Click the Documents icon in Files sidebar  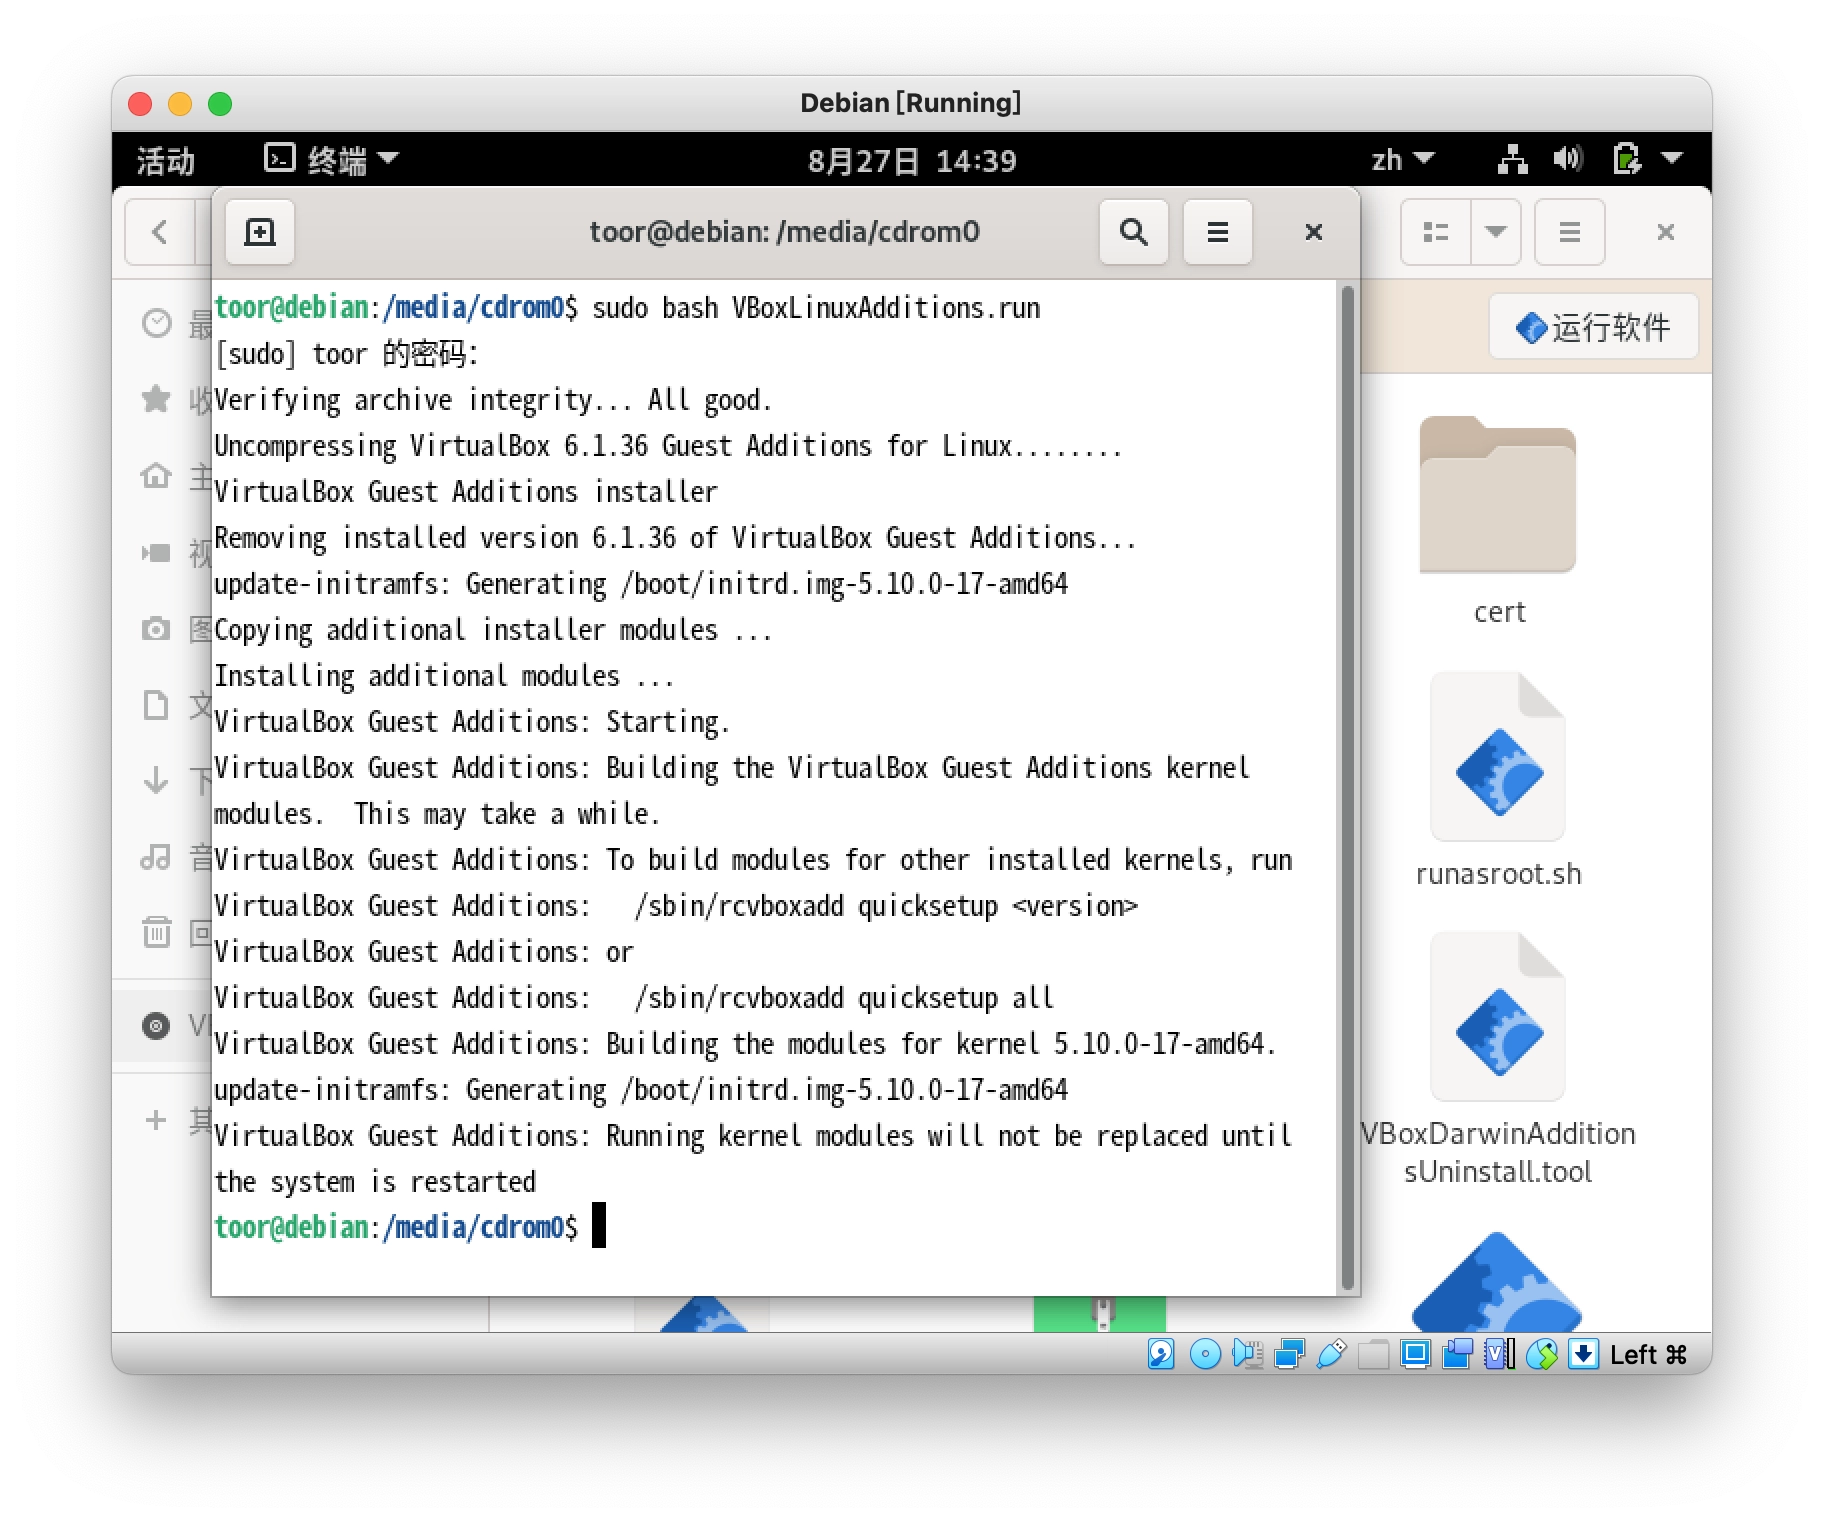pos(156,704)
